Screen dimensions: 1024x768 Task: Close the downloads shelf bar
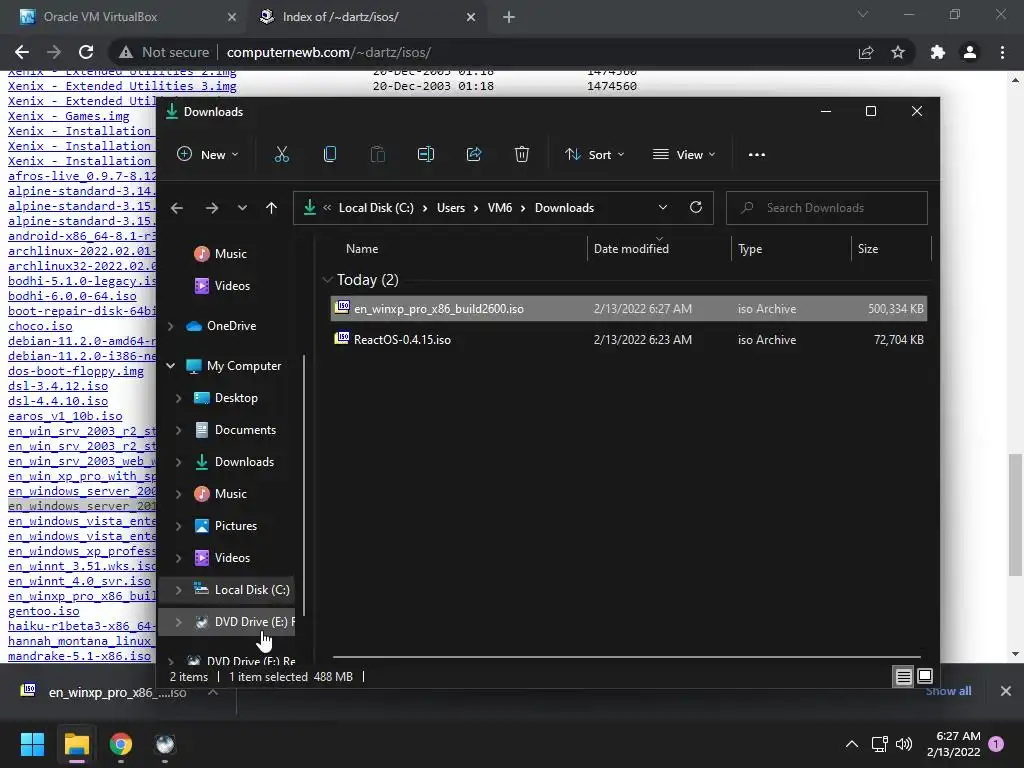click(x=1005, y=691)
